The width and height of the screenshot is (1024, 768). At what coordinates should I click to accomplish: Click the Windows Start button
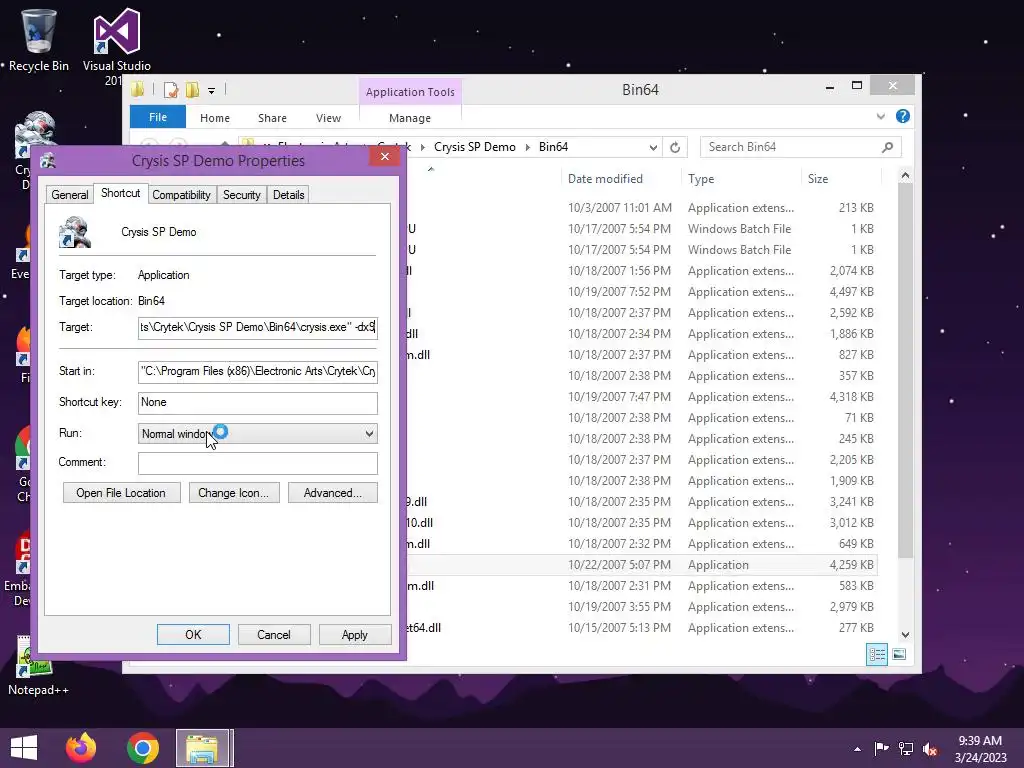click(x=24, y=748)
